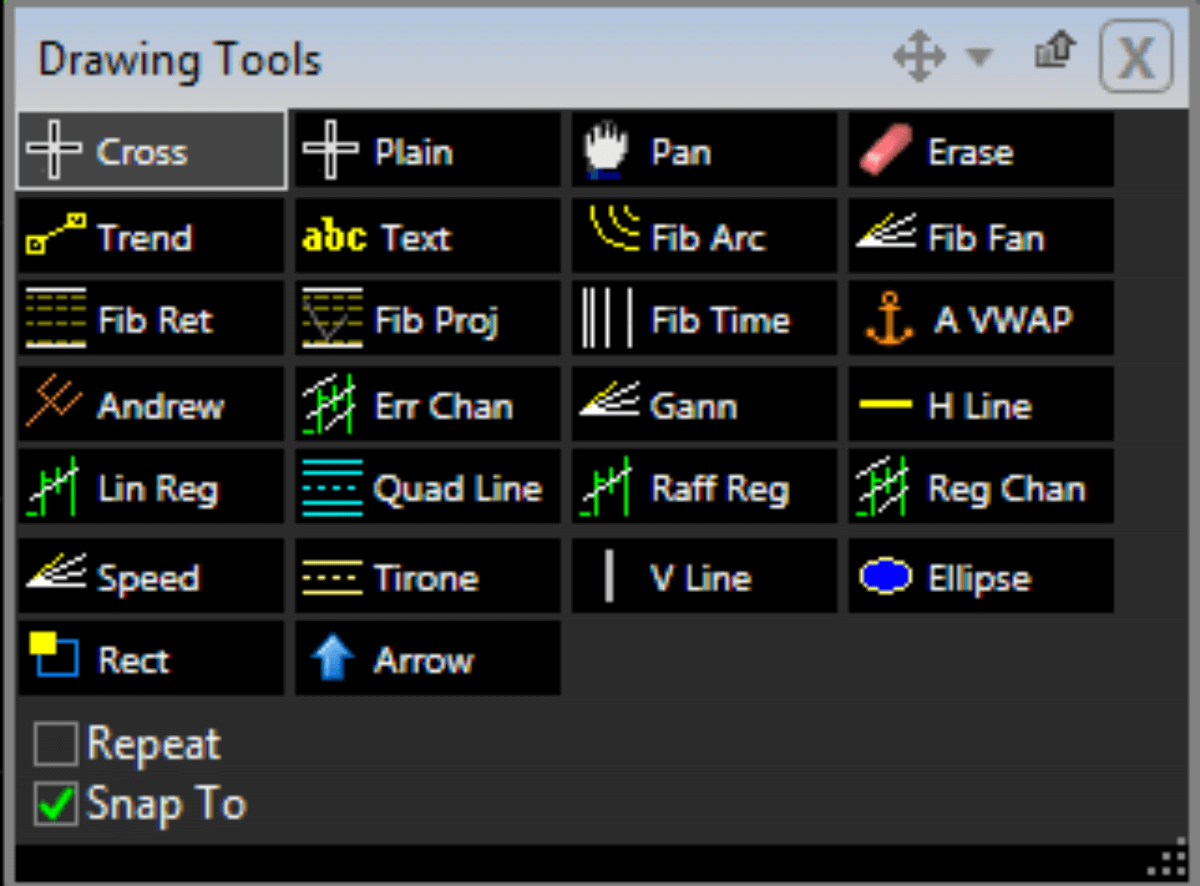Pick the V Line tool
The image size is (1200, 886).
click(x=705, y=576)
